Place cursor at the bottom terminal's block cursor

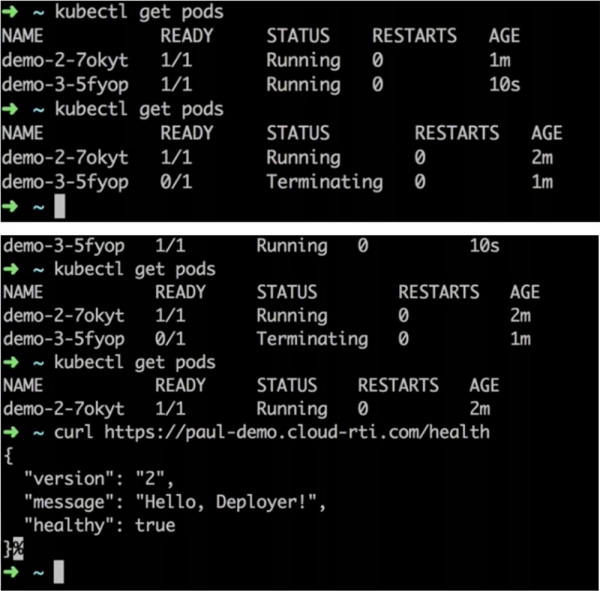click(59, 571)
